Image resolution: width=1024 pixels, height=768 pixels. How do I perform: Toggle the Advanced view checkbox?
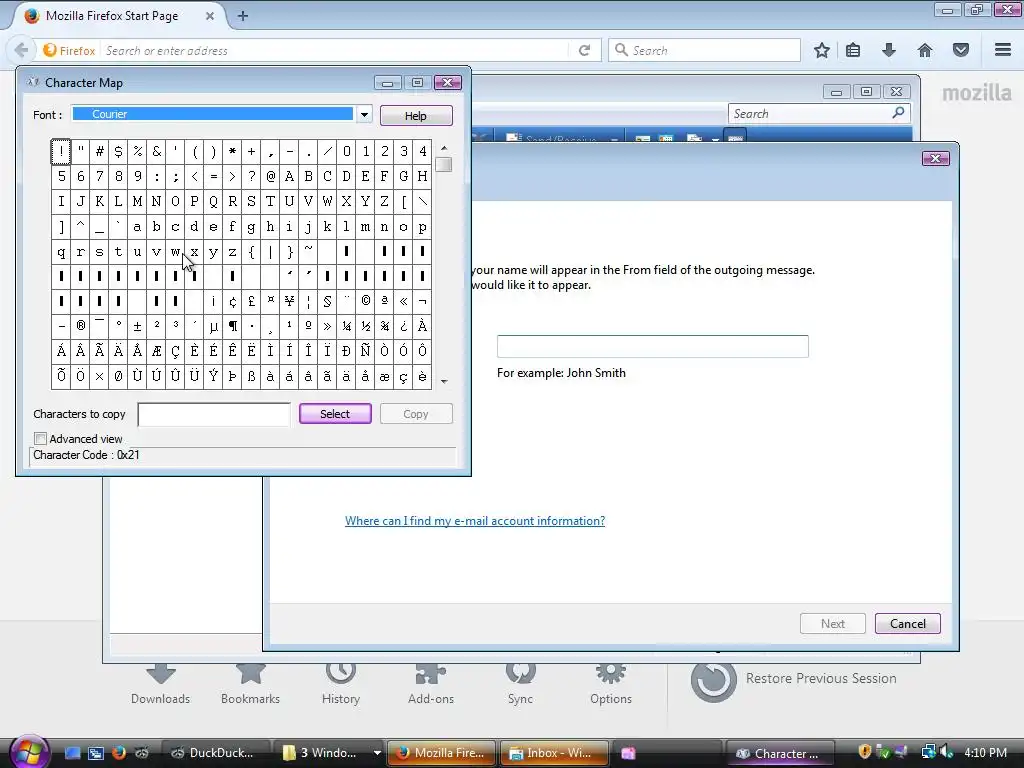tap(40, 439)
